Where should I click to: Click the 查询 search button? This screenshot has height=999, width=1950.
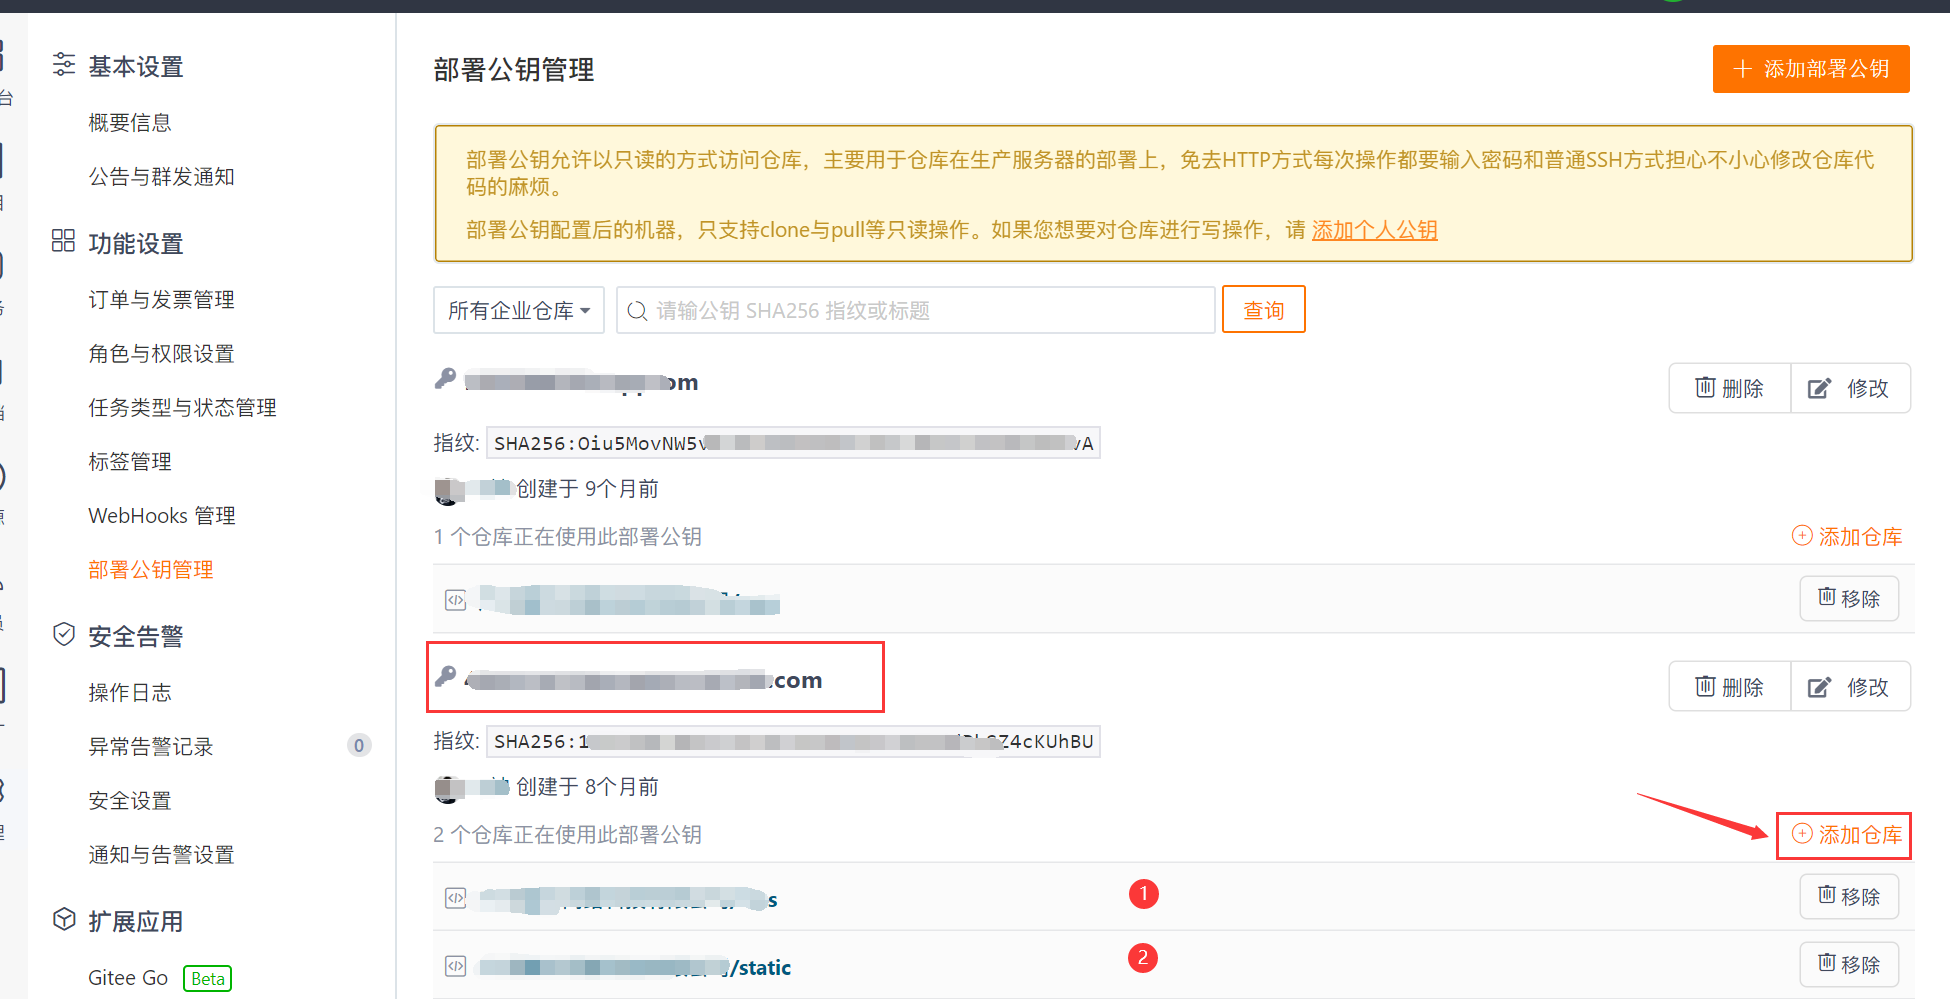click(x=1263, y=309)
